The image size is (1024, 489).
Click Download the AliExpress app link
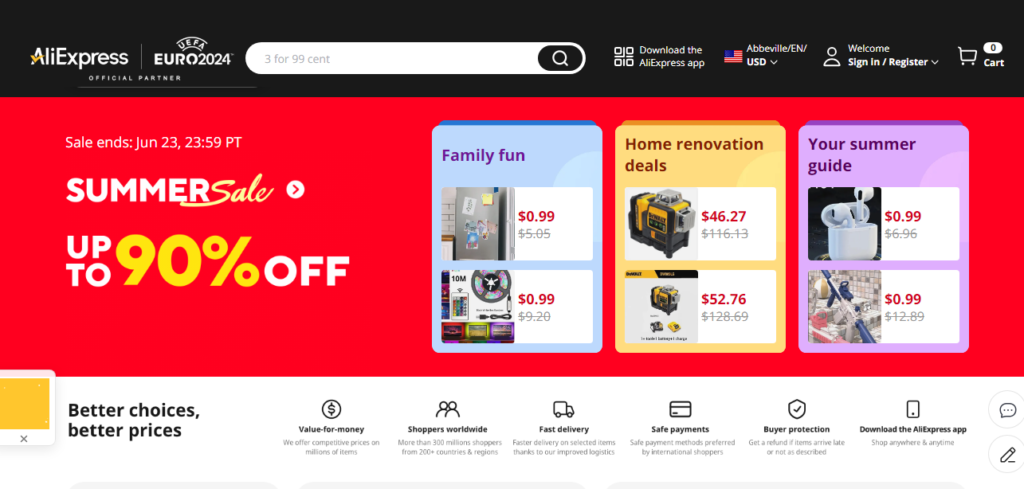671,56
